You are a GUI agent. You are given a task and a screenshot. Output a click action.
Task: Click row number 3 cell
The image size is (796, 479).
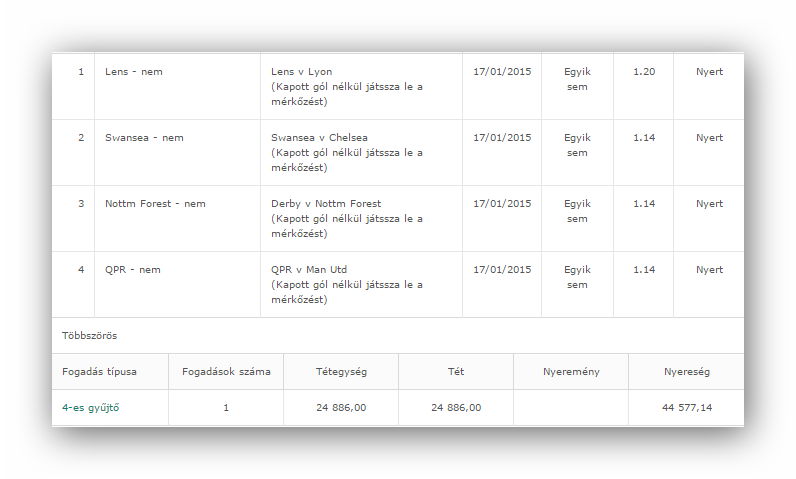pyautogui.click(x=81, y=204)
